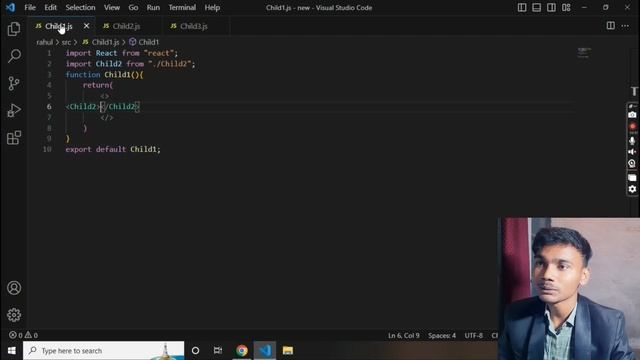Open the Selection menu
Image resolution: width=640 pixels, height=360 pixels.
click(x=80, y=7)
